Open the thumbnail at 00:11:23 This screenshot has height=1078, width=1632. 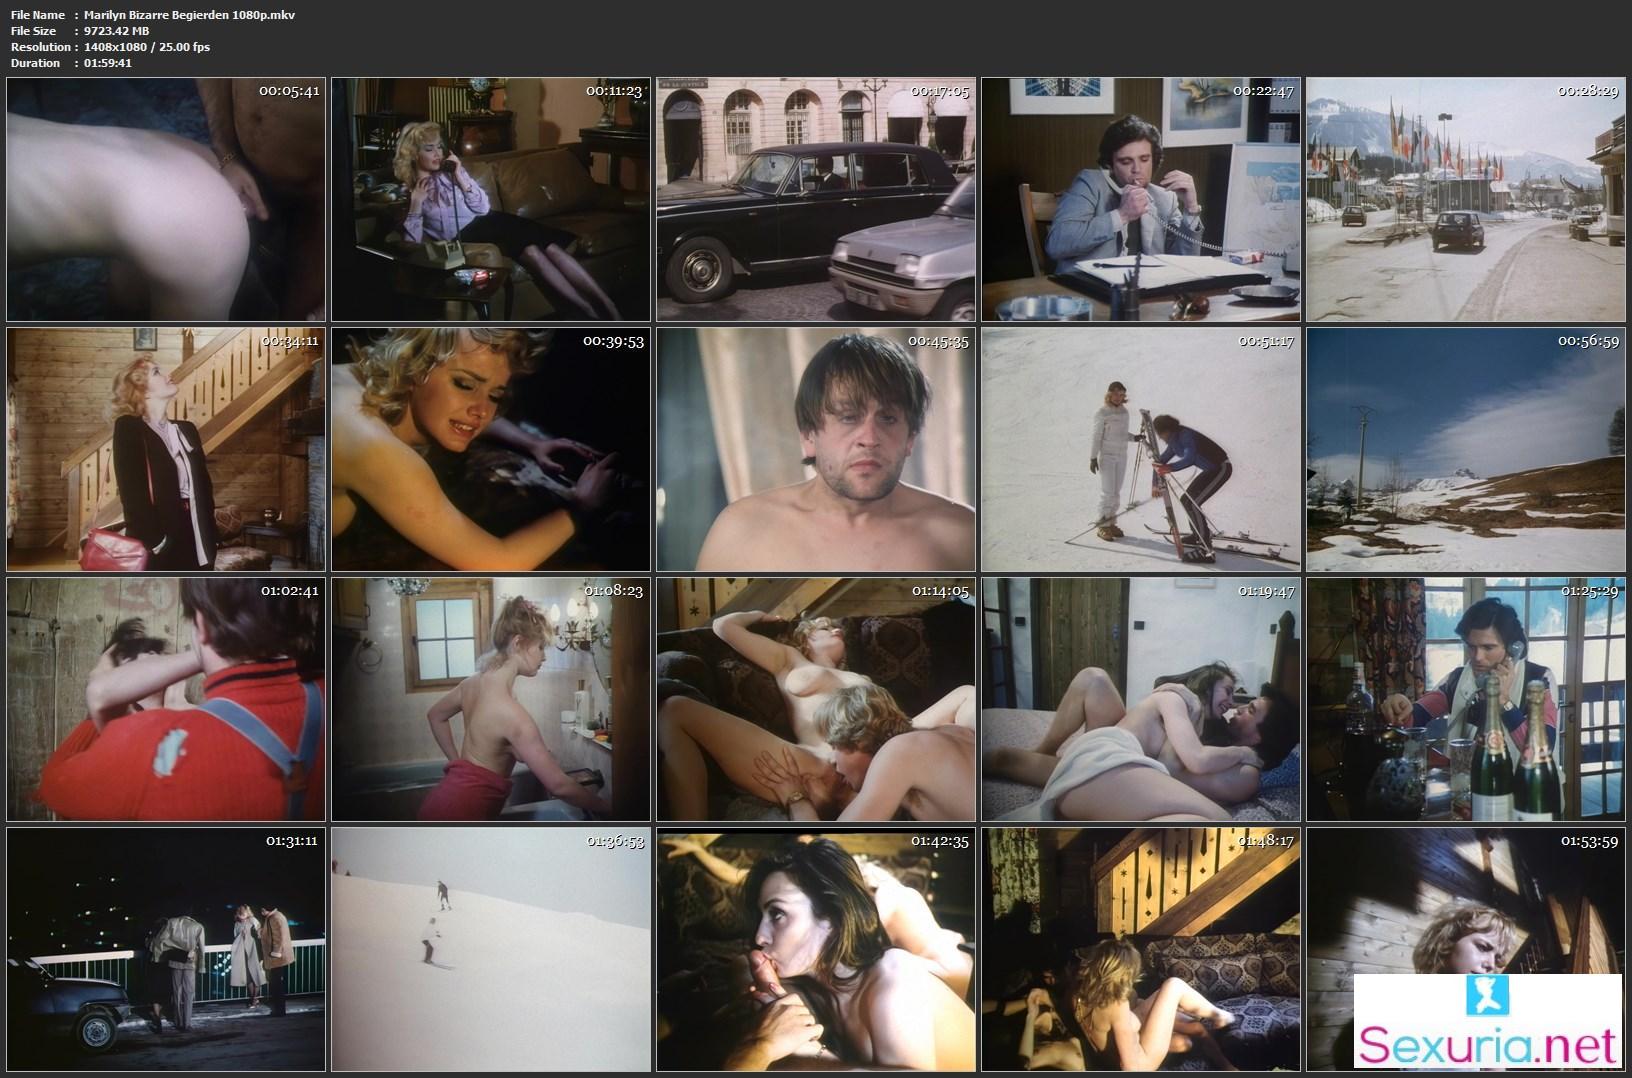click(x=491, y=200)
